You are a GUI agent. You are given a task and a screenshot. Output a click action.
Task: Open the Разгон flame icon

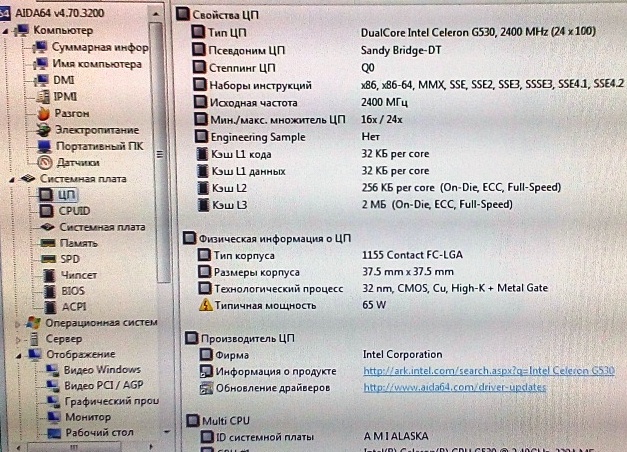click(43, 114)
